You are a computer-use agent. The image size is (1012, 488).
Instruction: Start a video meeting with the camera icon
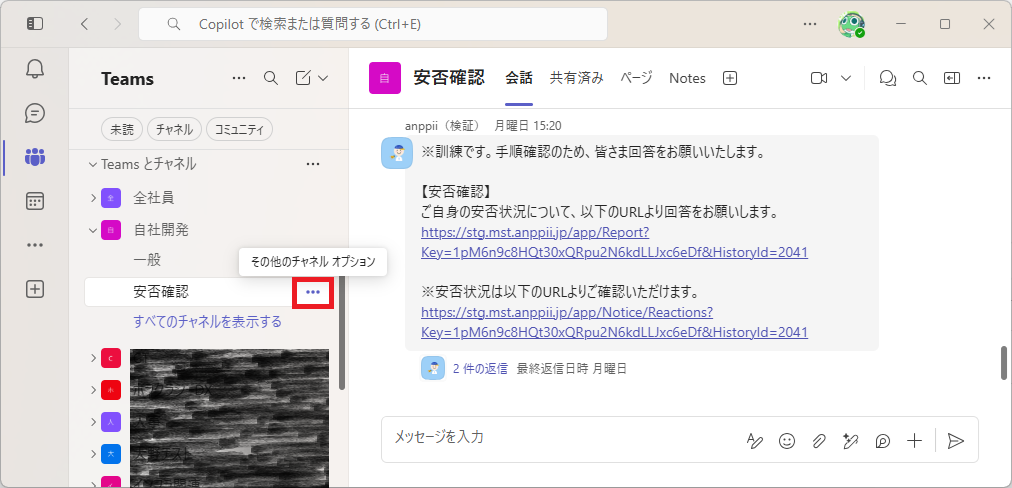819,78
